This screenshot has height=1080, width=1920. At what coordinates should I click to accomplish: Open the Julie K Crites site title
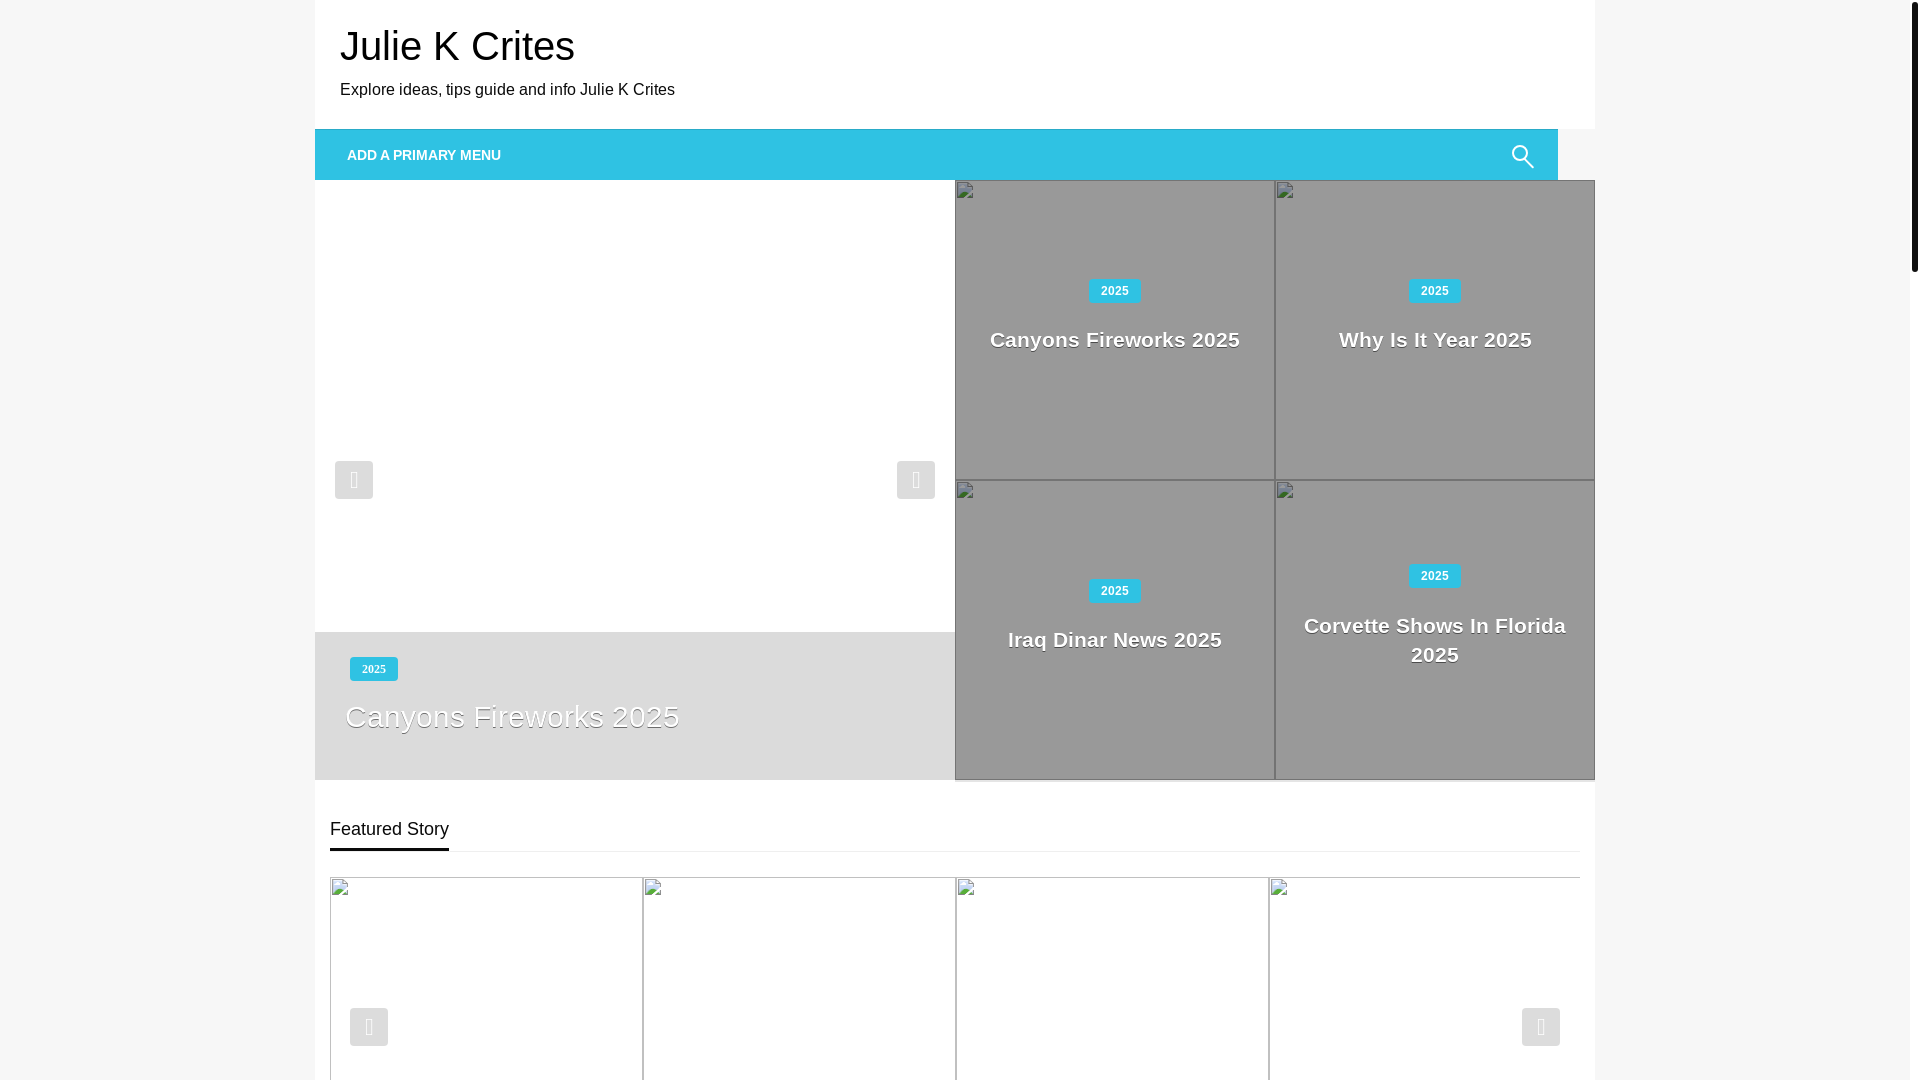pos(457,46)
